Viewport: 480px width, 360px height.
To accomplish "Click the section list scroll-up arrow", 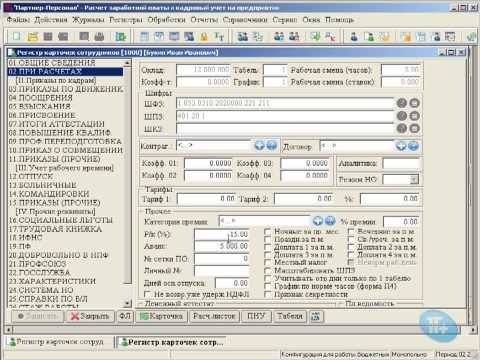I will (127, 63).
